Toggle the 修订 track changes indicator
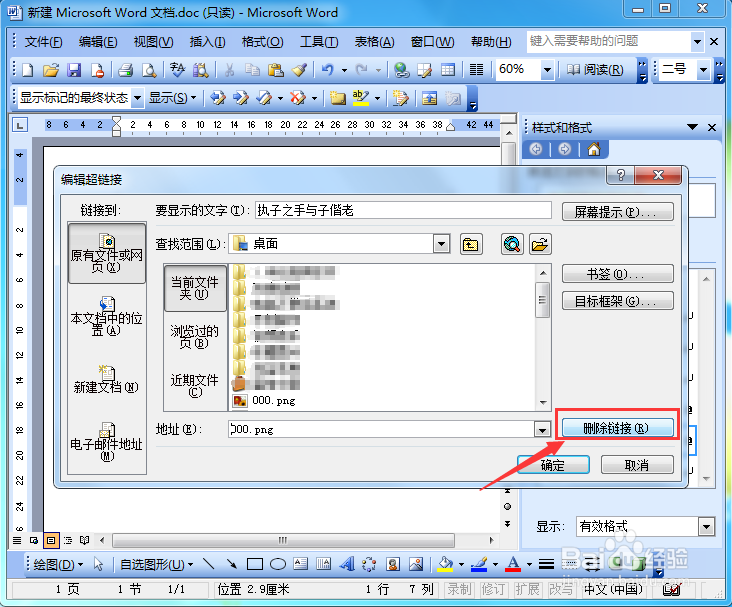This screenshot has height=607, width=732. (x=493, y=590)
